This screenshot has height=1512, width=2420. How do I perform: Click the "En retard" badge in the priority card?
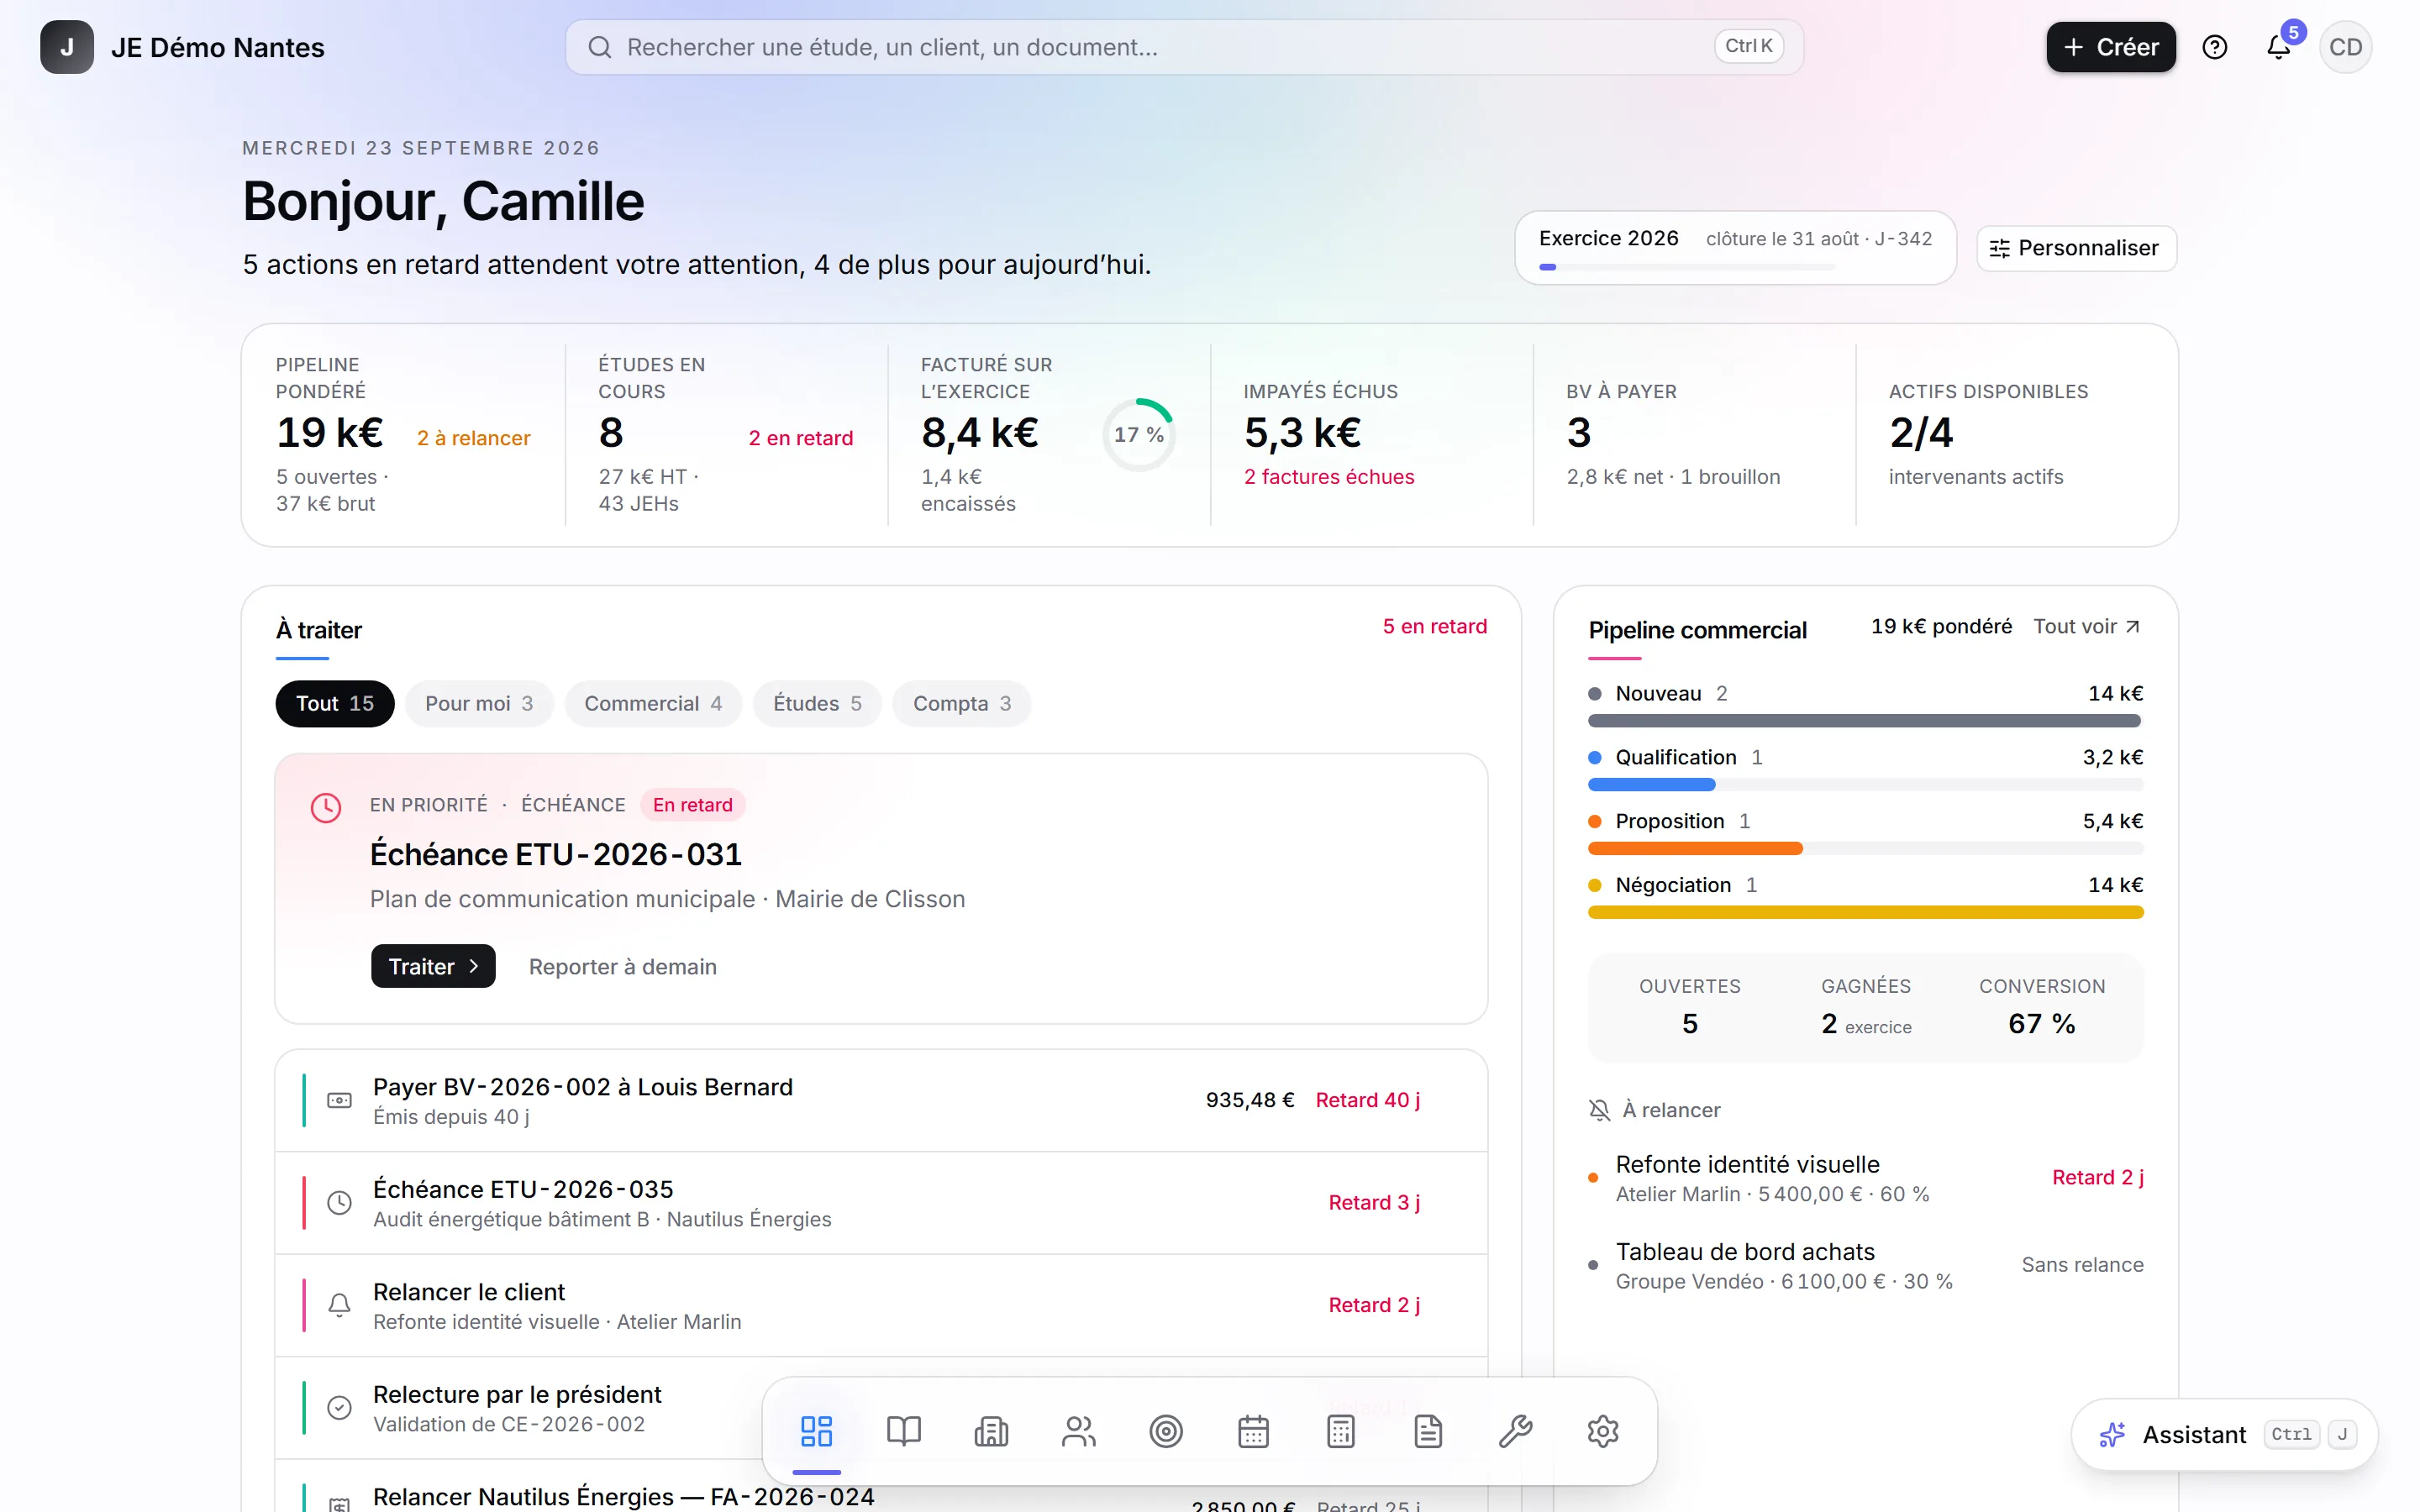(693, 805)
